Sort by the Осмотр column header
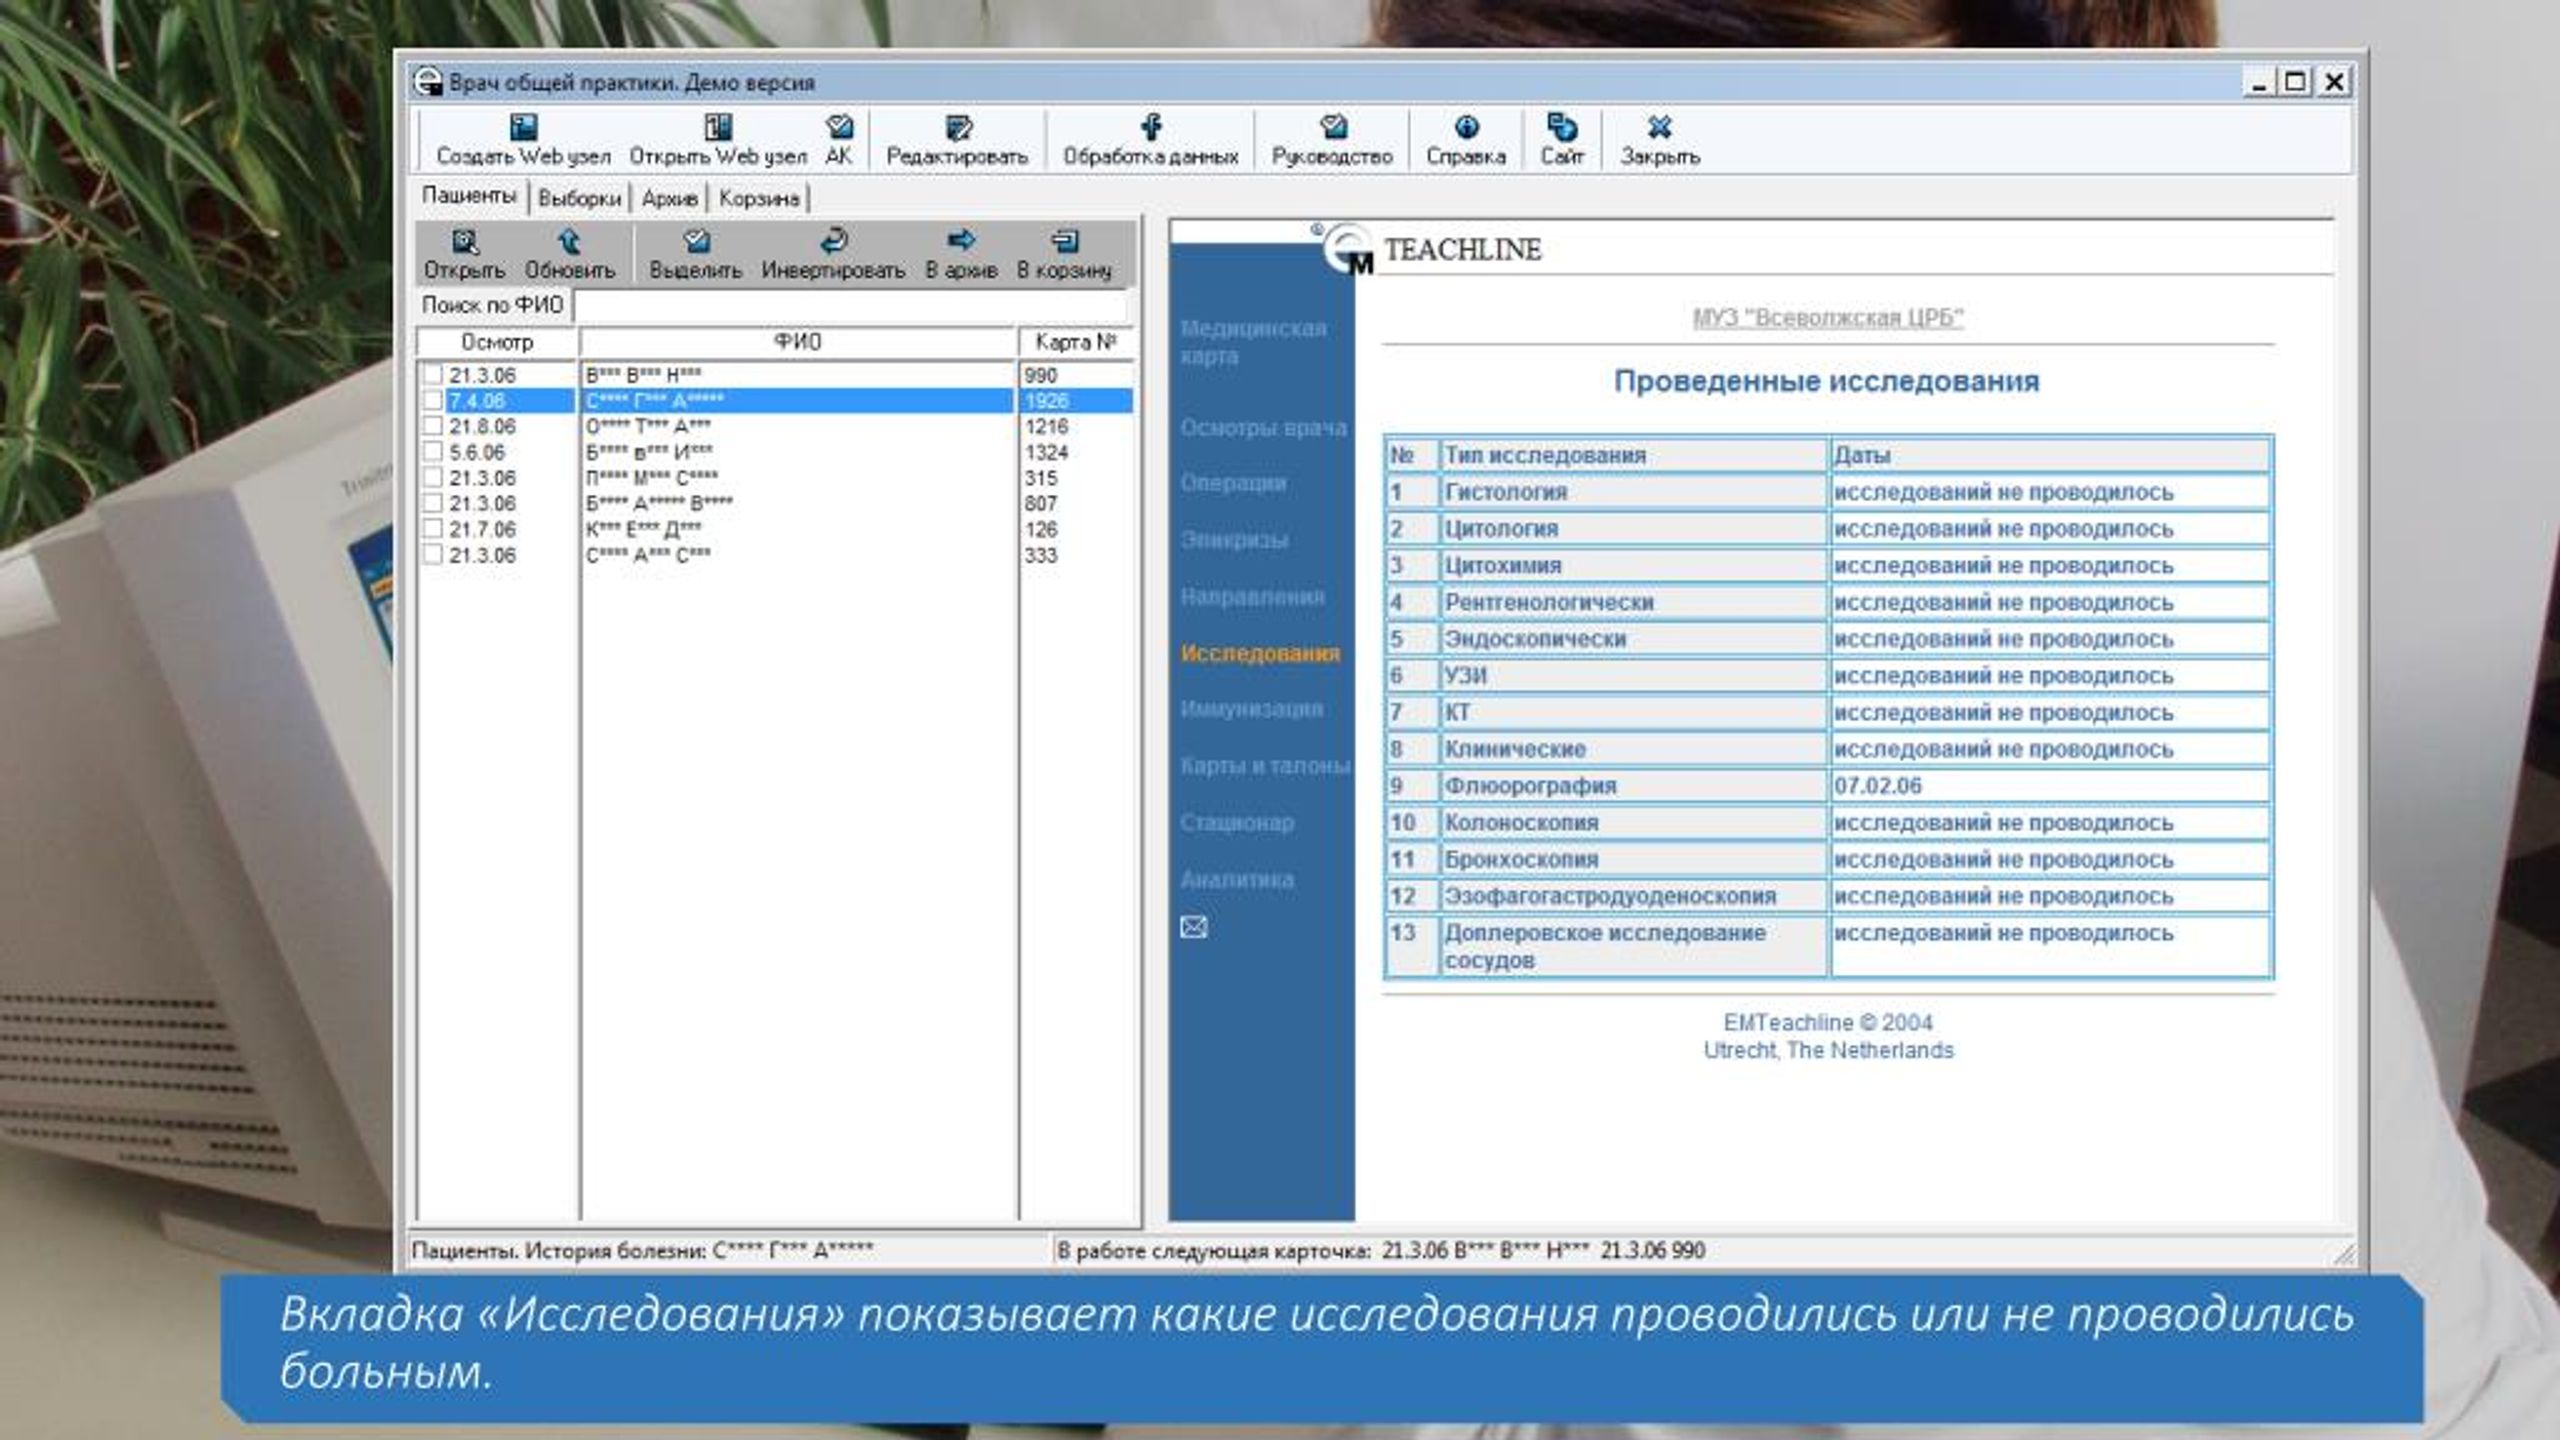Screen dimensions: 2560x1440 [x=497, y=342]
